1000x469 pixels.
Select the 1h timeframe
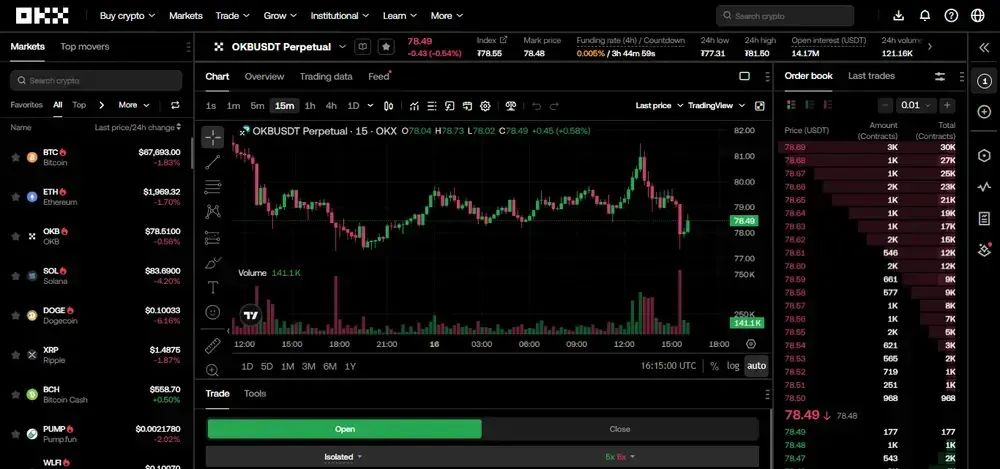pos(310,106)
